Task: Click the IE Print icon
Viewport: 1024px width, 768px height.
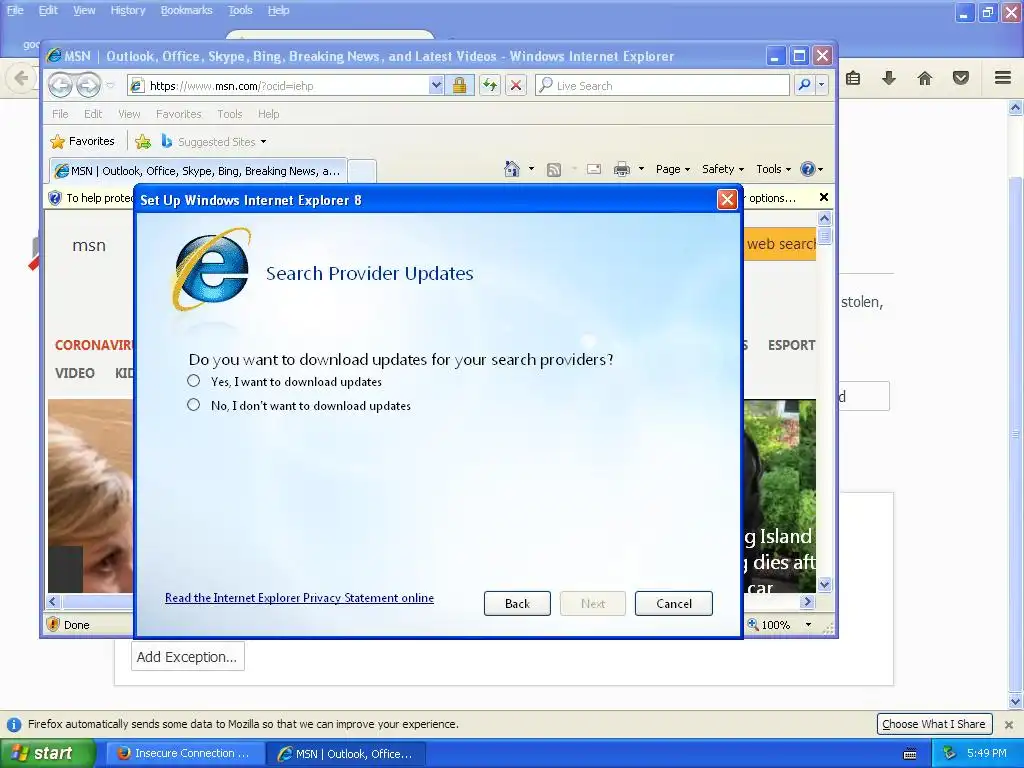Action: pyautogui.click(x=622, y=170)
